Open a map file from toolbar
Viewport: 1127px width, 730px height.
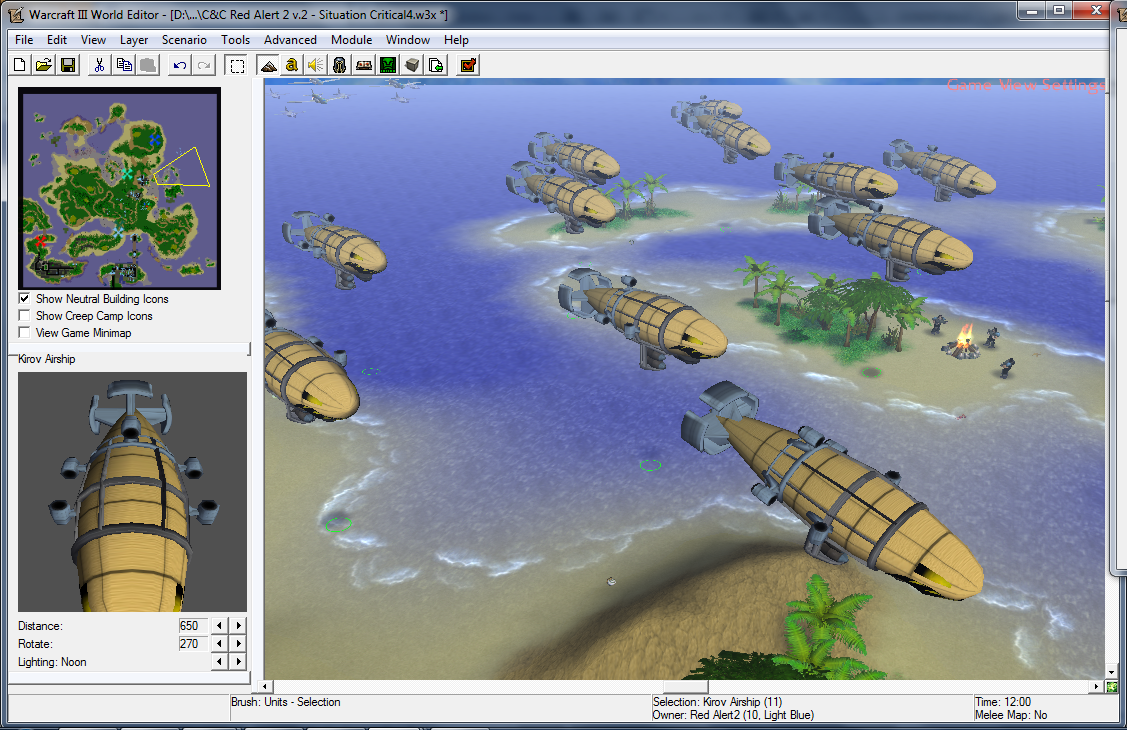pos(44,65)
